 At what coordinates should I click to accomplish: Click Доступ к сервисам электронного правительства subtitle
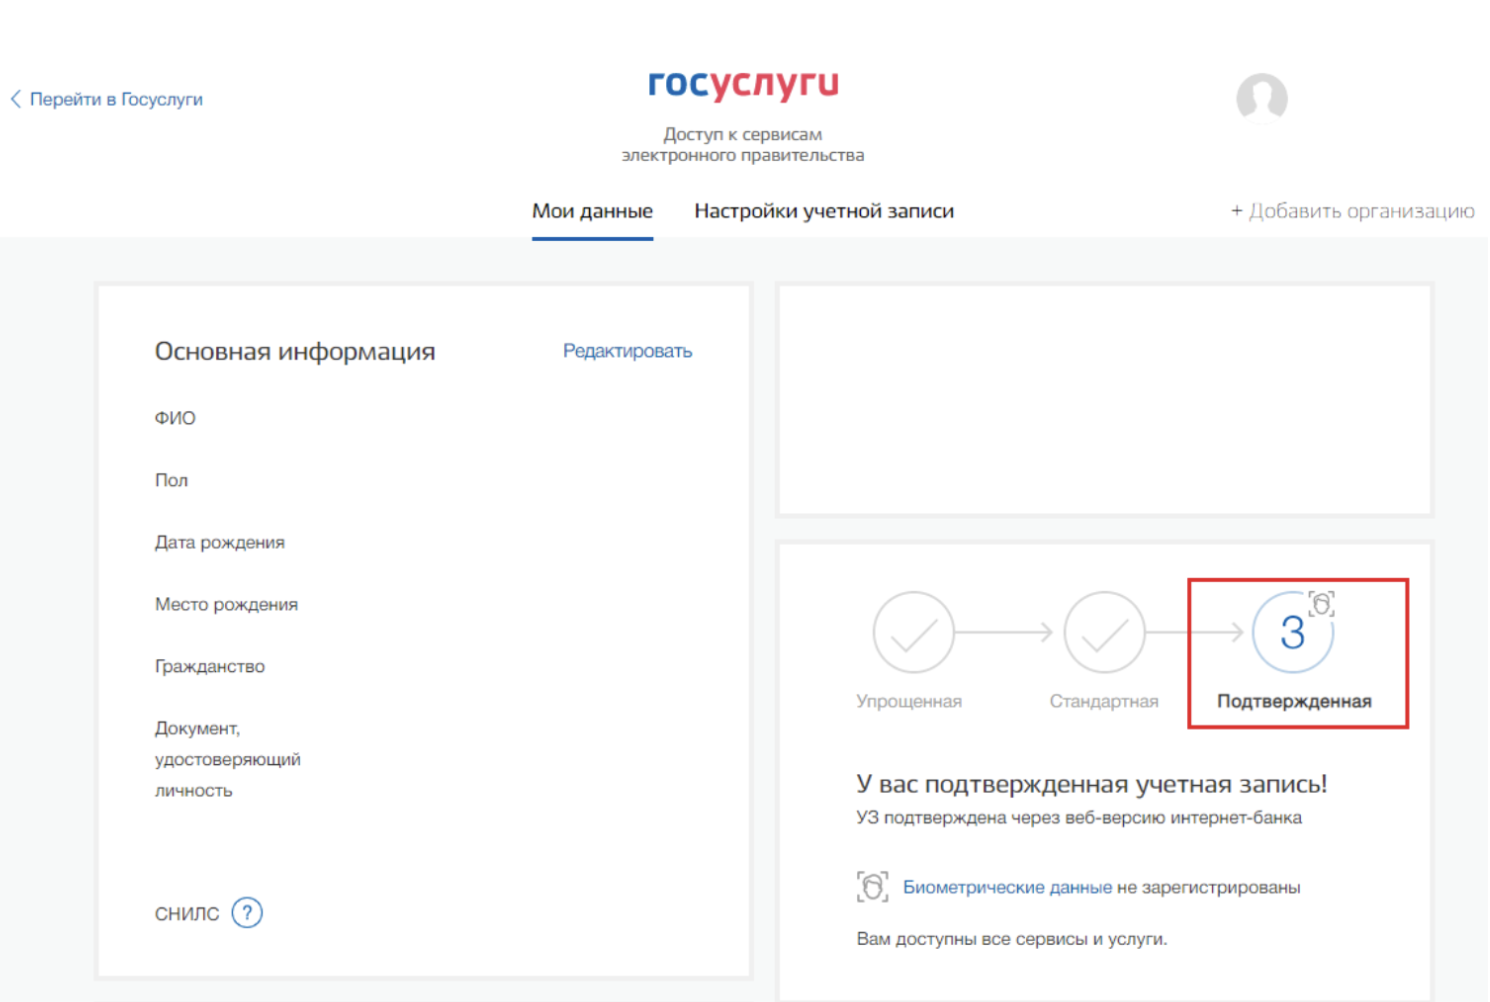[x=743, y=144]
